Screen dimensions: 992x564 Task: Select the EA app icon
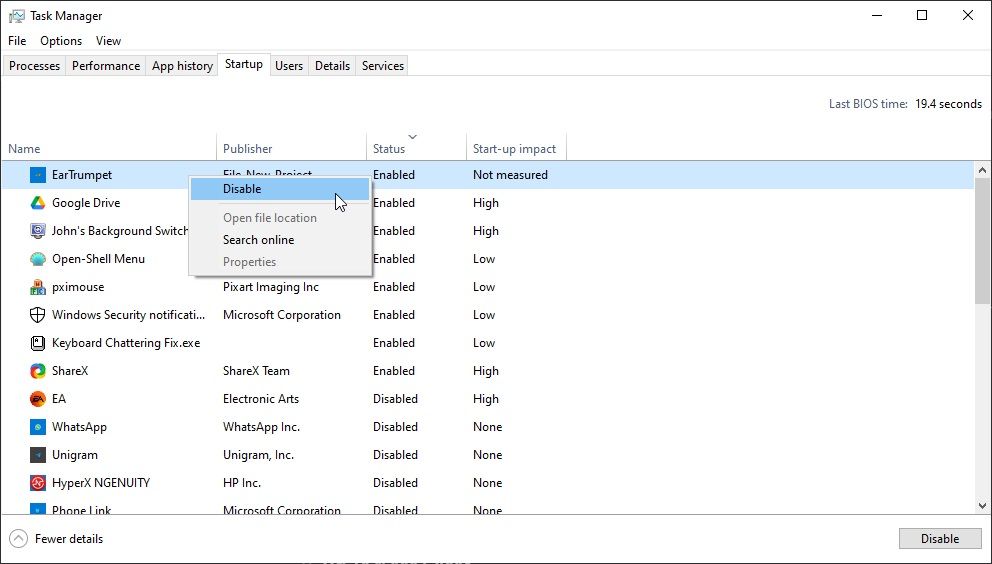[38, 399]
